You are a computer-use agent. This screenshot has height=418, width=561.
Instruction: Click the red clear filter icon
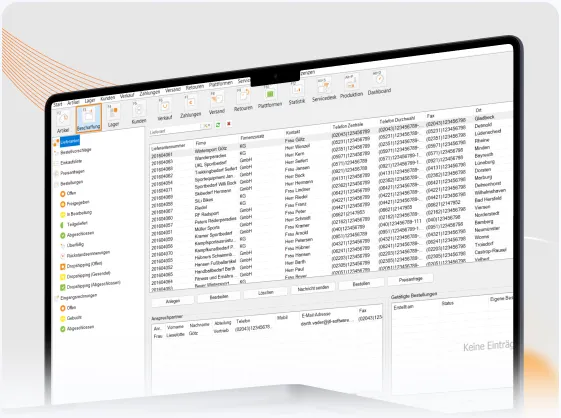pyautogui.click(x=229, y=123)
